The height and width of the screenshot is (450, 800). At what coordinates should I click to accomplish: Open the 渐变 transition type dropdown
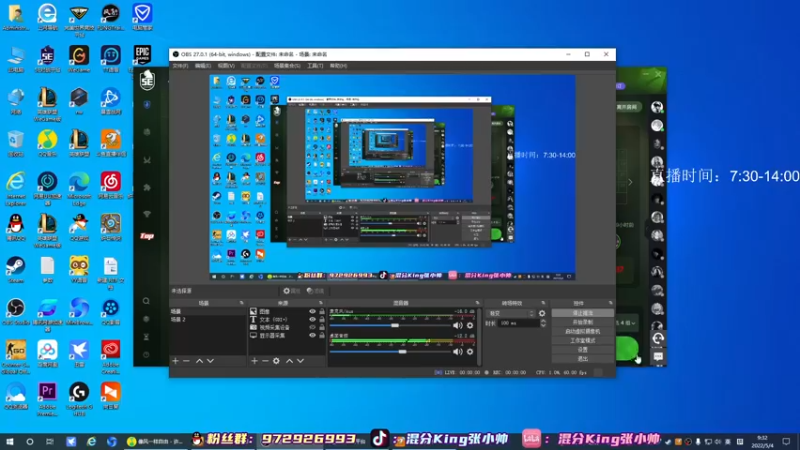click(511, 313)
